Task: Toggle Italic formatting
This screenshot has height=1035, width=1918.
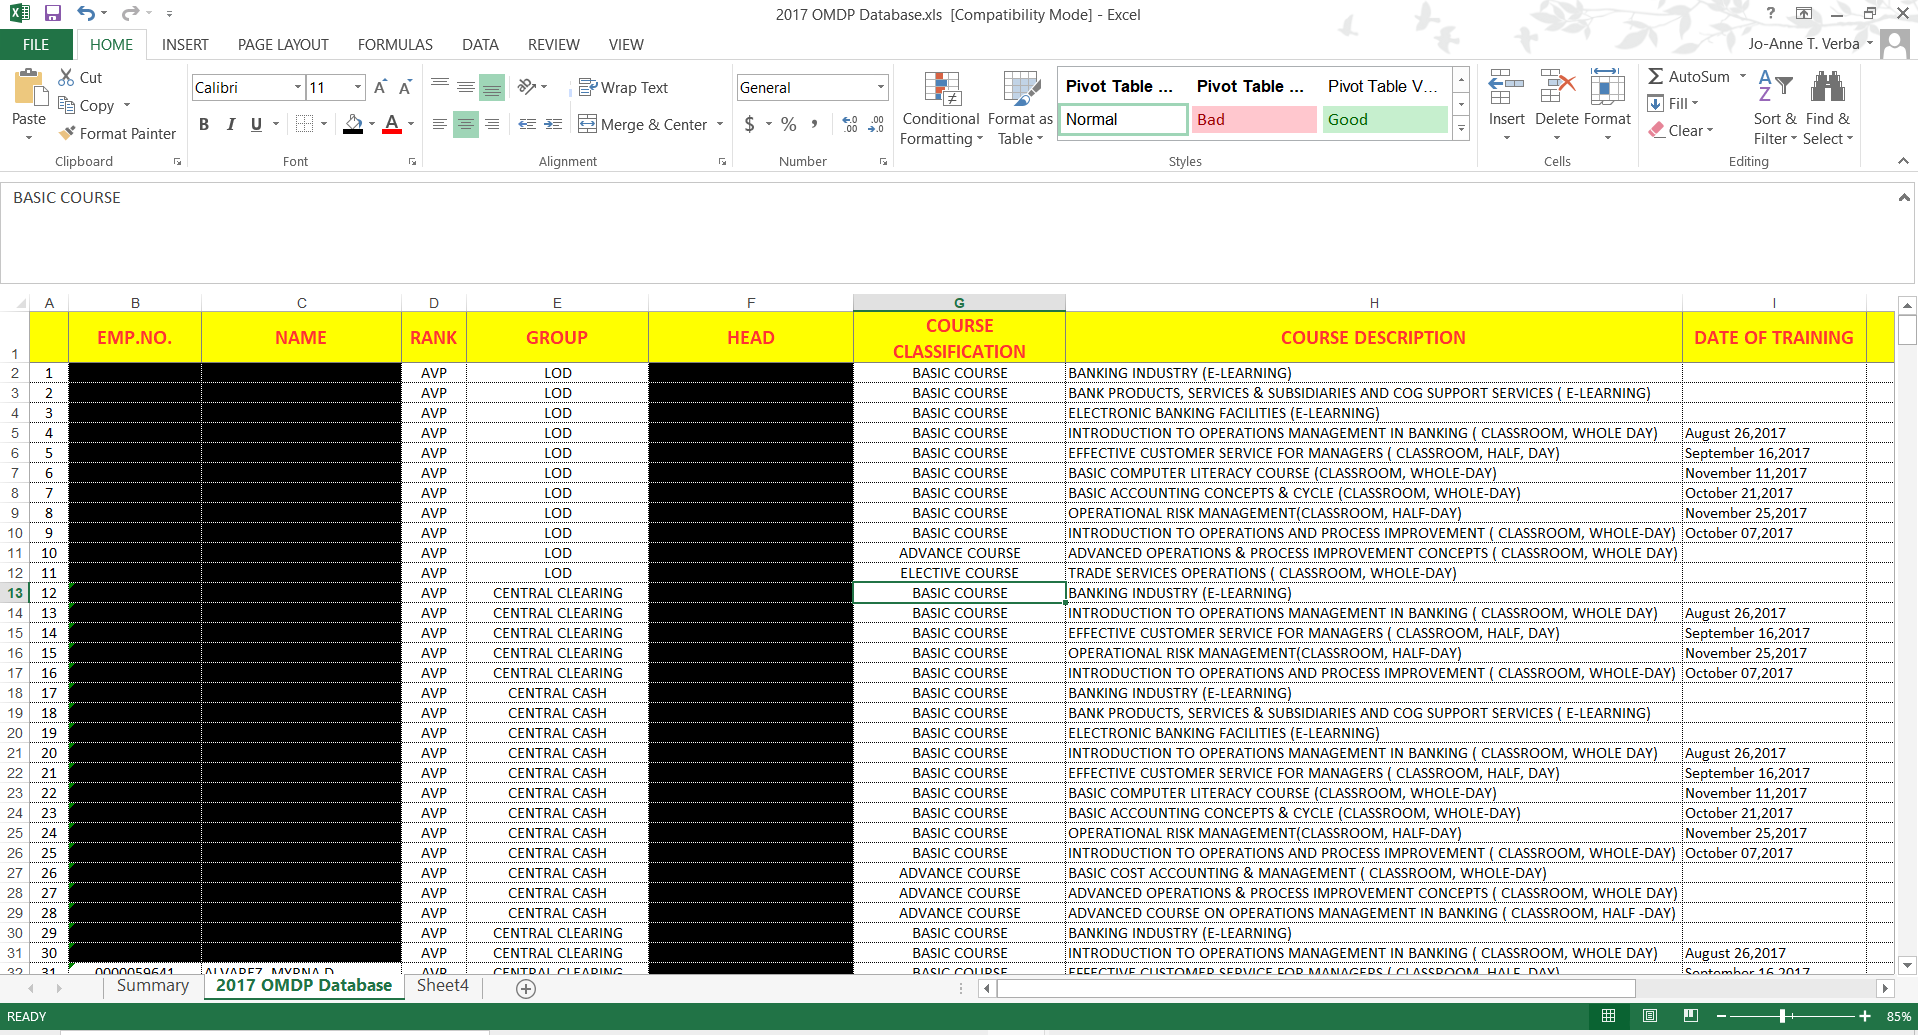Action: click(x=230, y=124)
